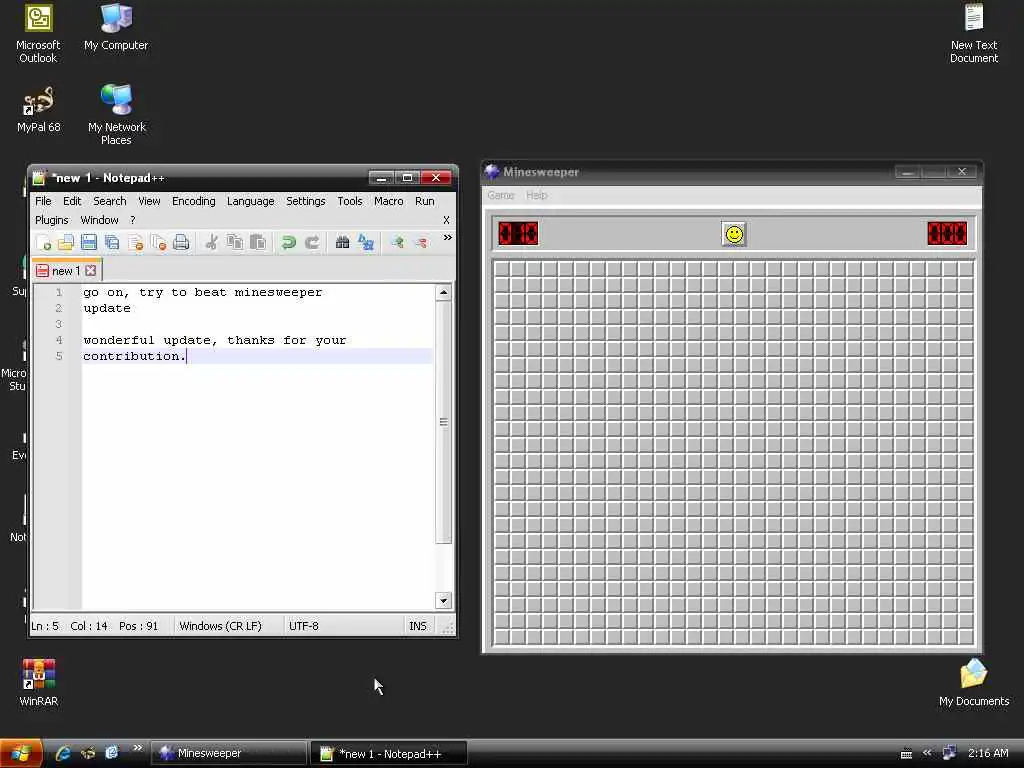This screenshot has width=1024, height=768.
Task: Open the Plugins menu
Action: [52, 220]
